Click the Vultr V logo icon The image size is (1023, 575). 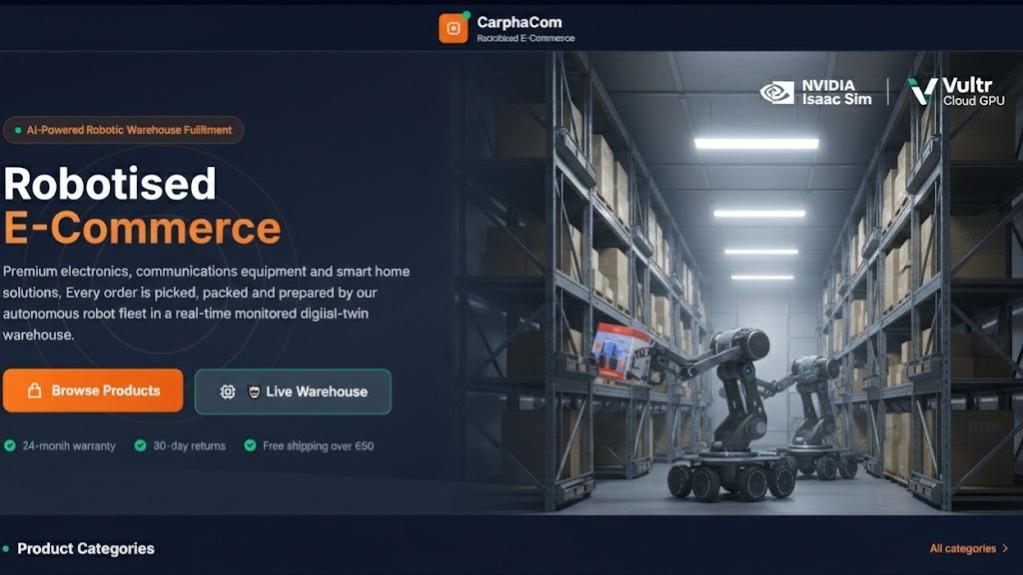tap(923, 91)
